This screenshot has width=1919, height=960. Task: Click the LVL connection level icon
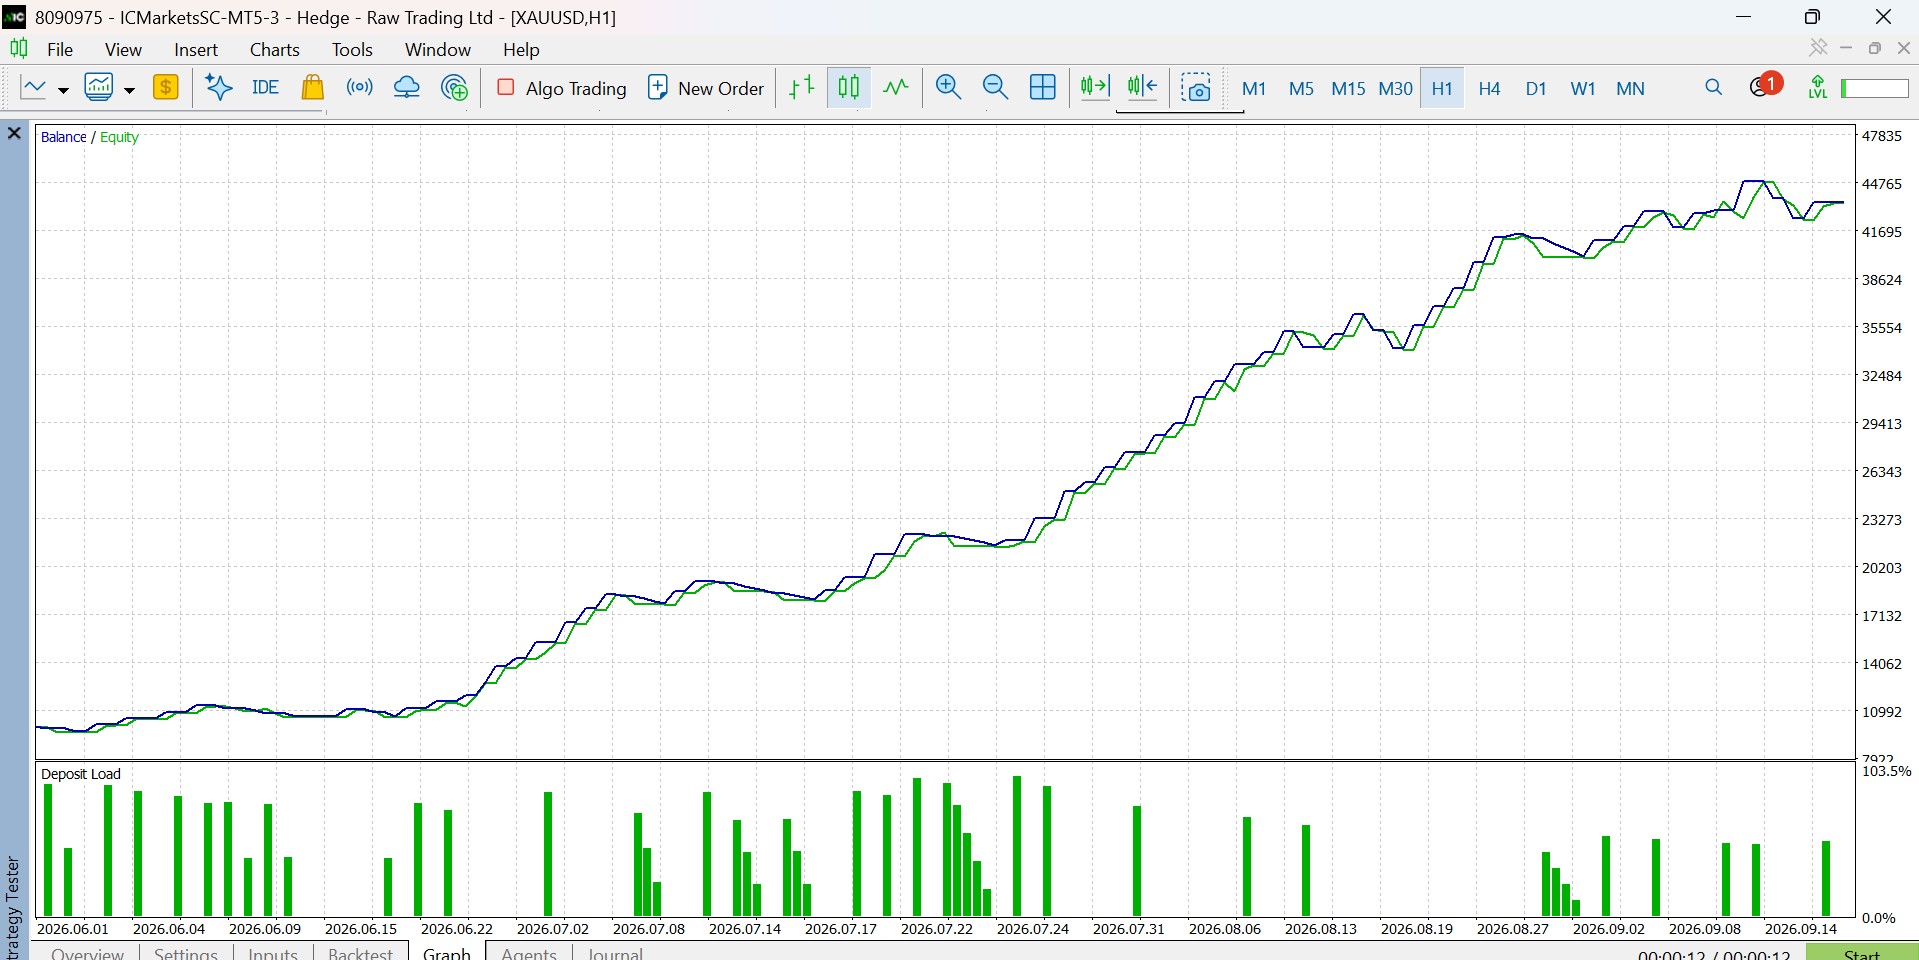1818,88
